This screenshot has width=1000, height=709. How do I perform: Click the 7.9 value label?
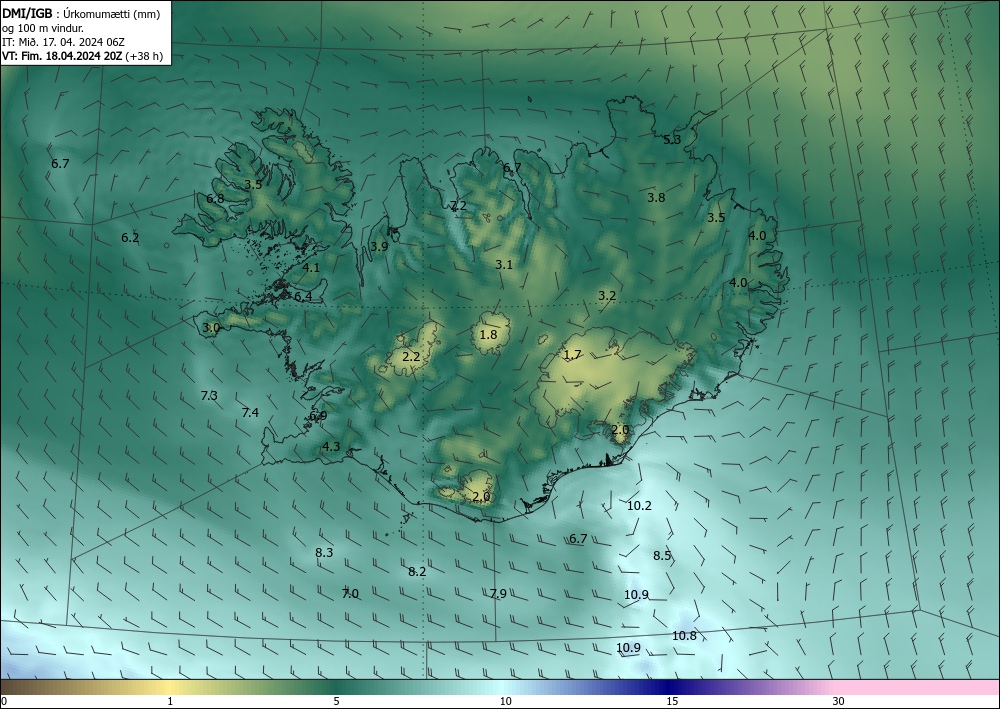[x=498, y=594]
